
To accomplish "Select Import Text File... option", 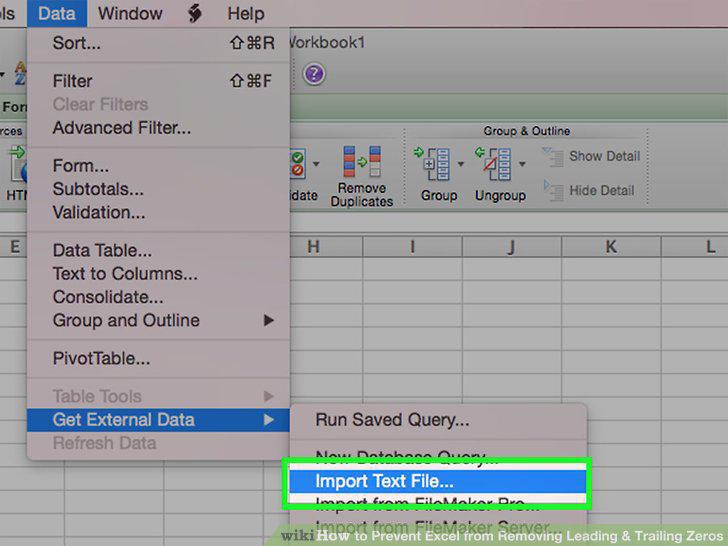I will tap(438, 481).
